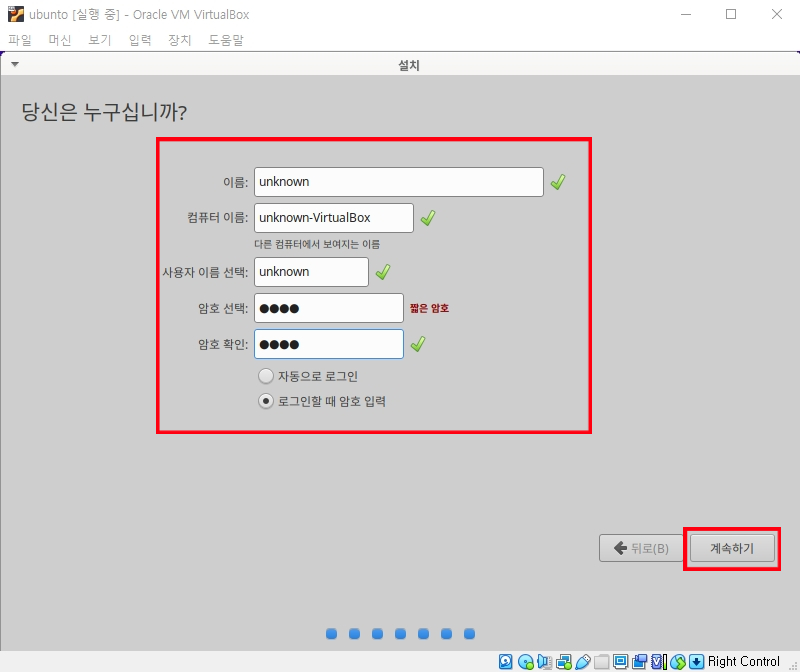Click the green checkmark beside the 암호 확인 field
The width and height of the screenshot is (800, 672).
[x=418, y=344]
